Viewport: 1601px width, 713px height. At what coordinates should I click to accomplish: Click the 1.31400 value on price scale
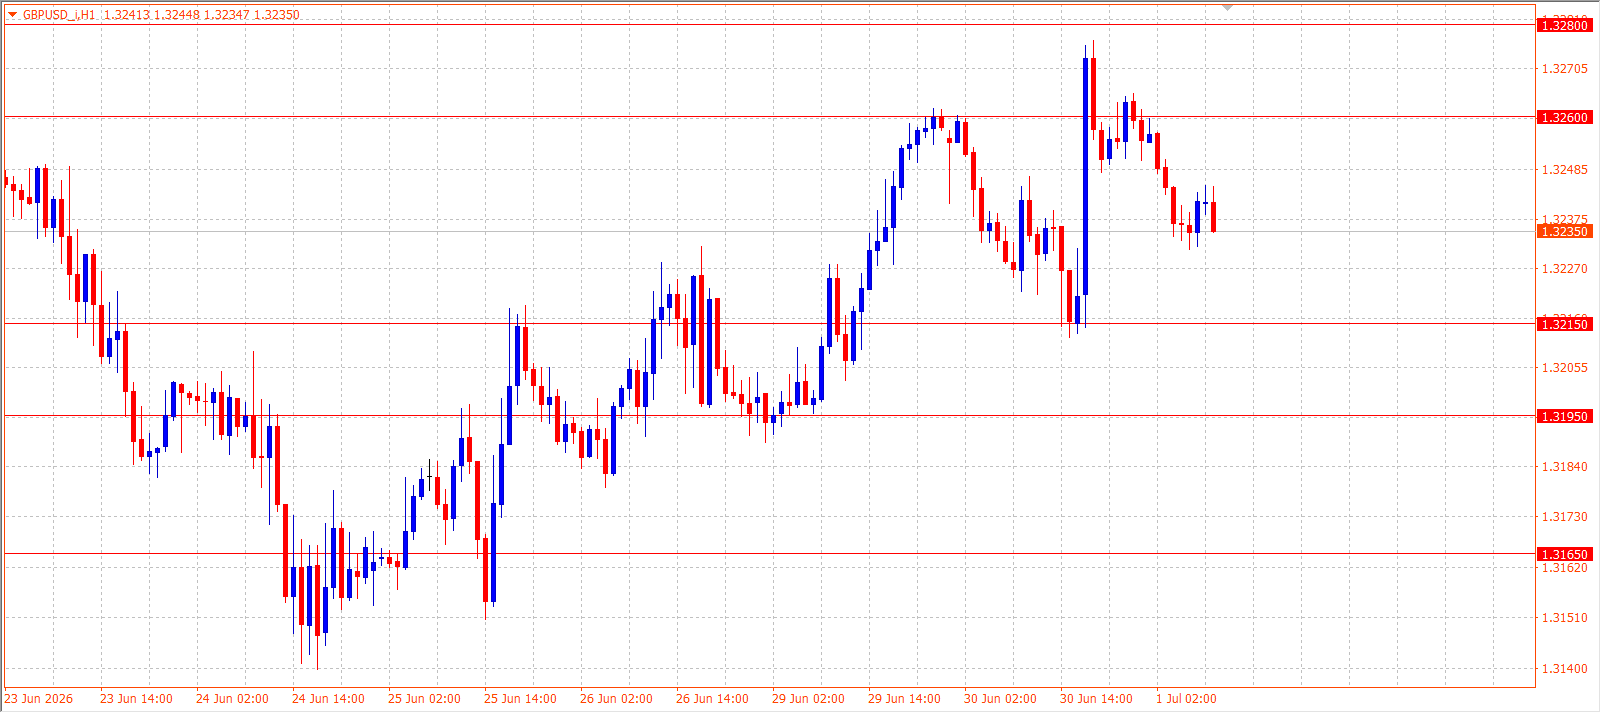coord(1565,669)
